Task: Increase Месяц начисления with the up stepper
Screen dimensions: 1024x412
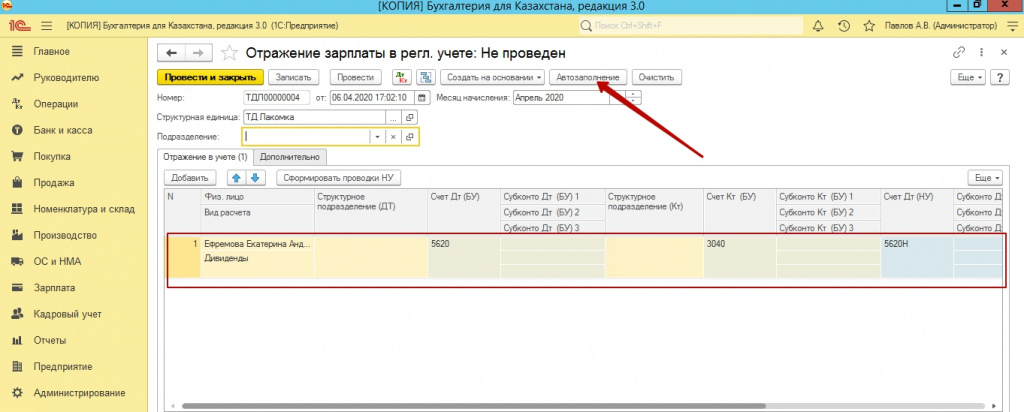Action: point(633,94)
